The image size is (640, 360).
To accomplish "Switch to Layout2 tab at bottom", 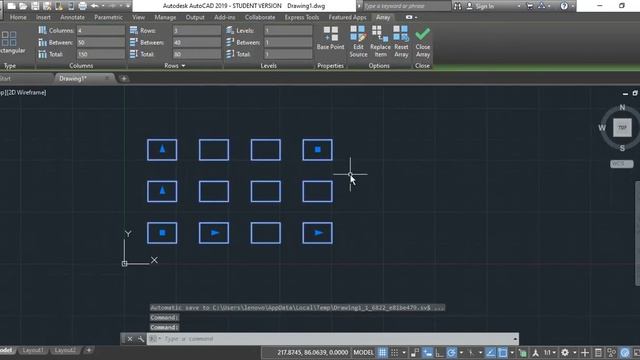I will click(65, 350).
